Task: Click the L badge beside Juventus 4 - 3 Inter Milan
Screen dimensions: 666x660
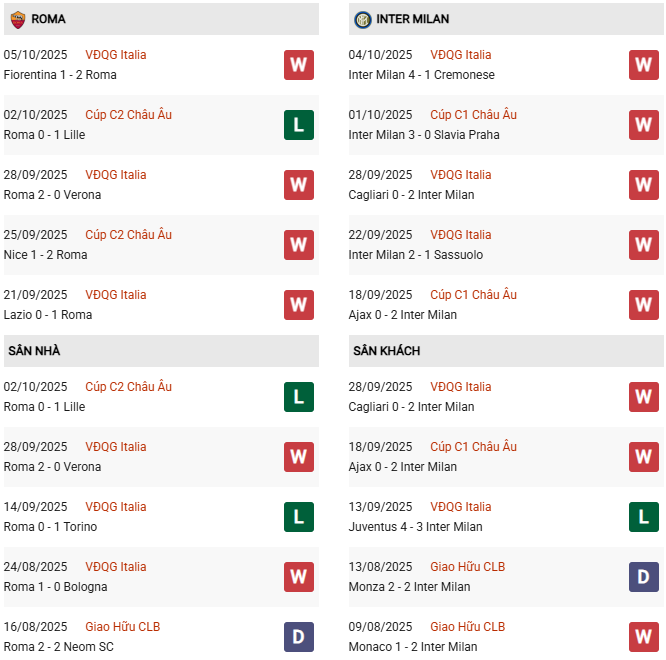Action: pos(643,517)
